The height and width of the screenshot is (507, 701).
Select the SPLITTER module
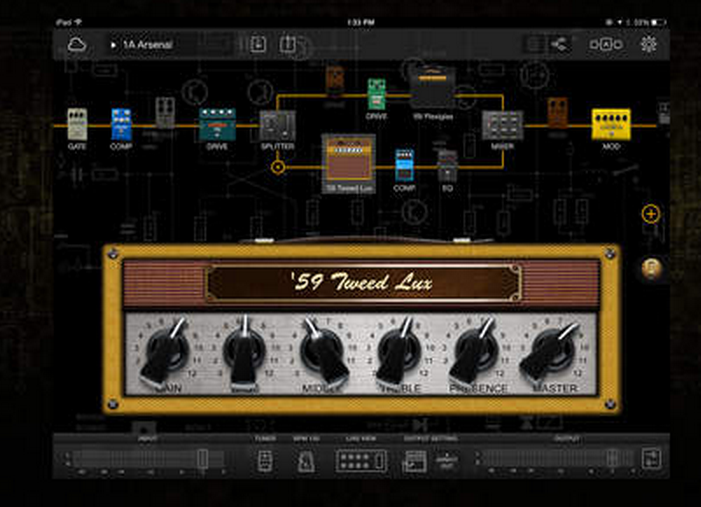click(x=278, y=126)
